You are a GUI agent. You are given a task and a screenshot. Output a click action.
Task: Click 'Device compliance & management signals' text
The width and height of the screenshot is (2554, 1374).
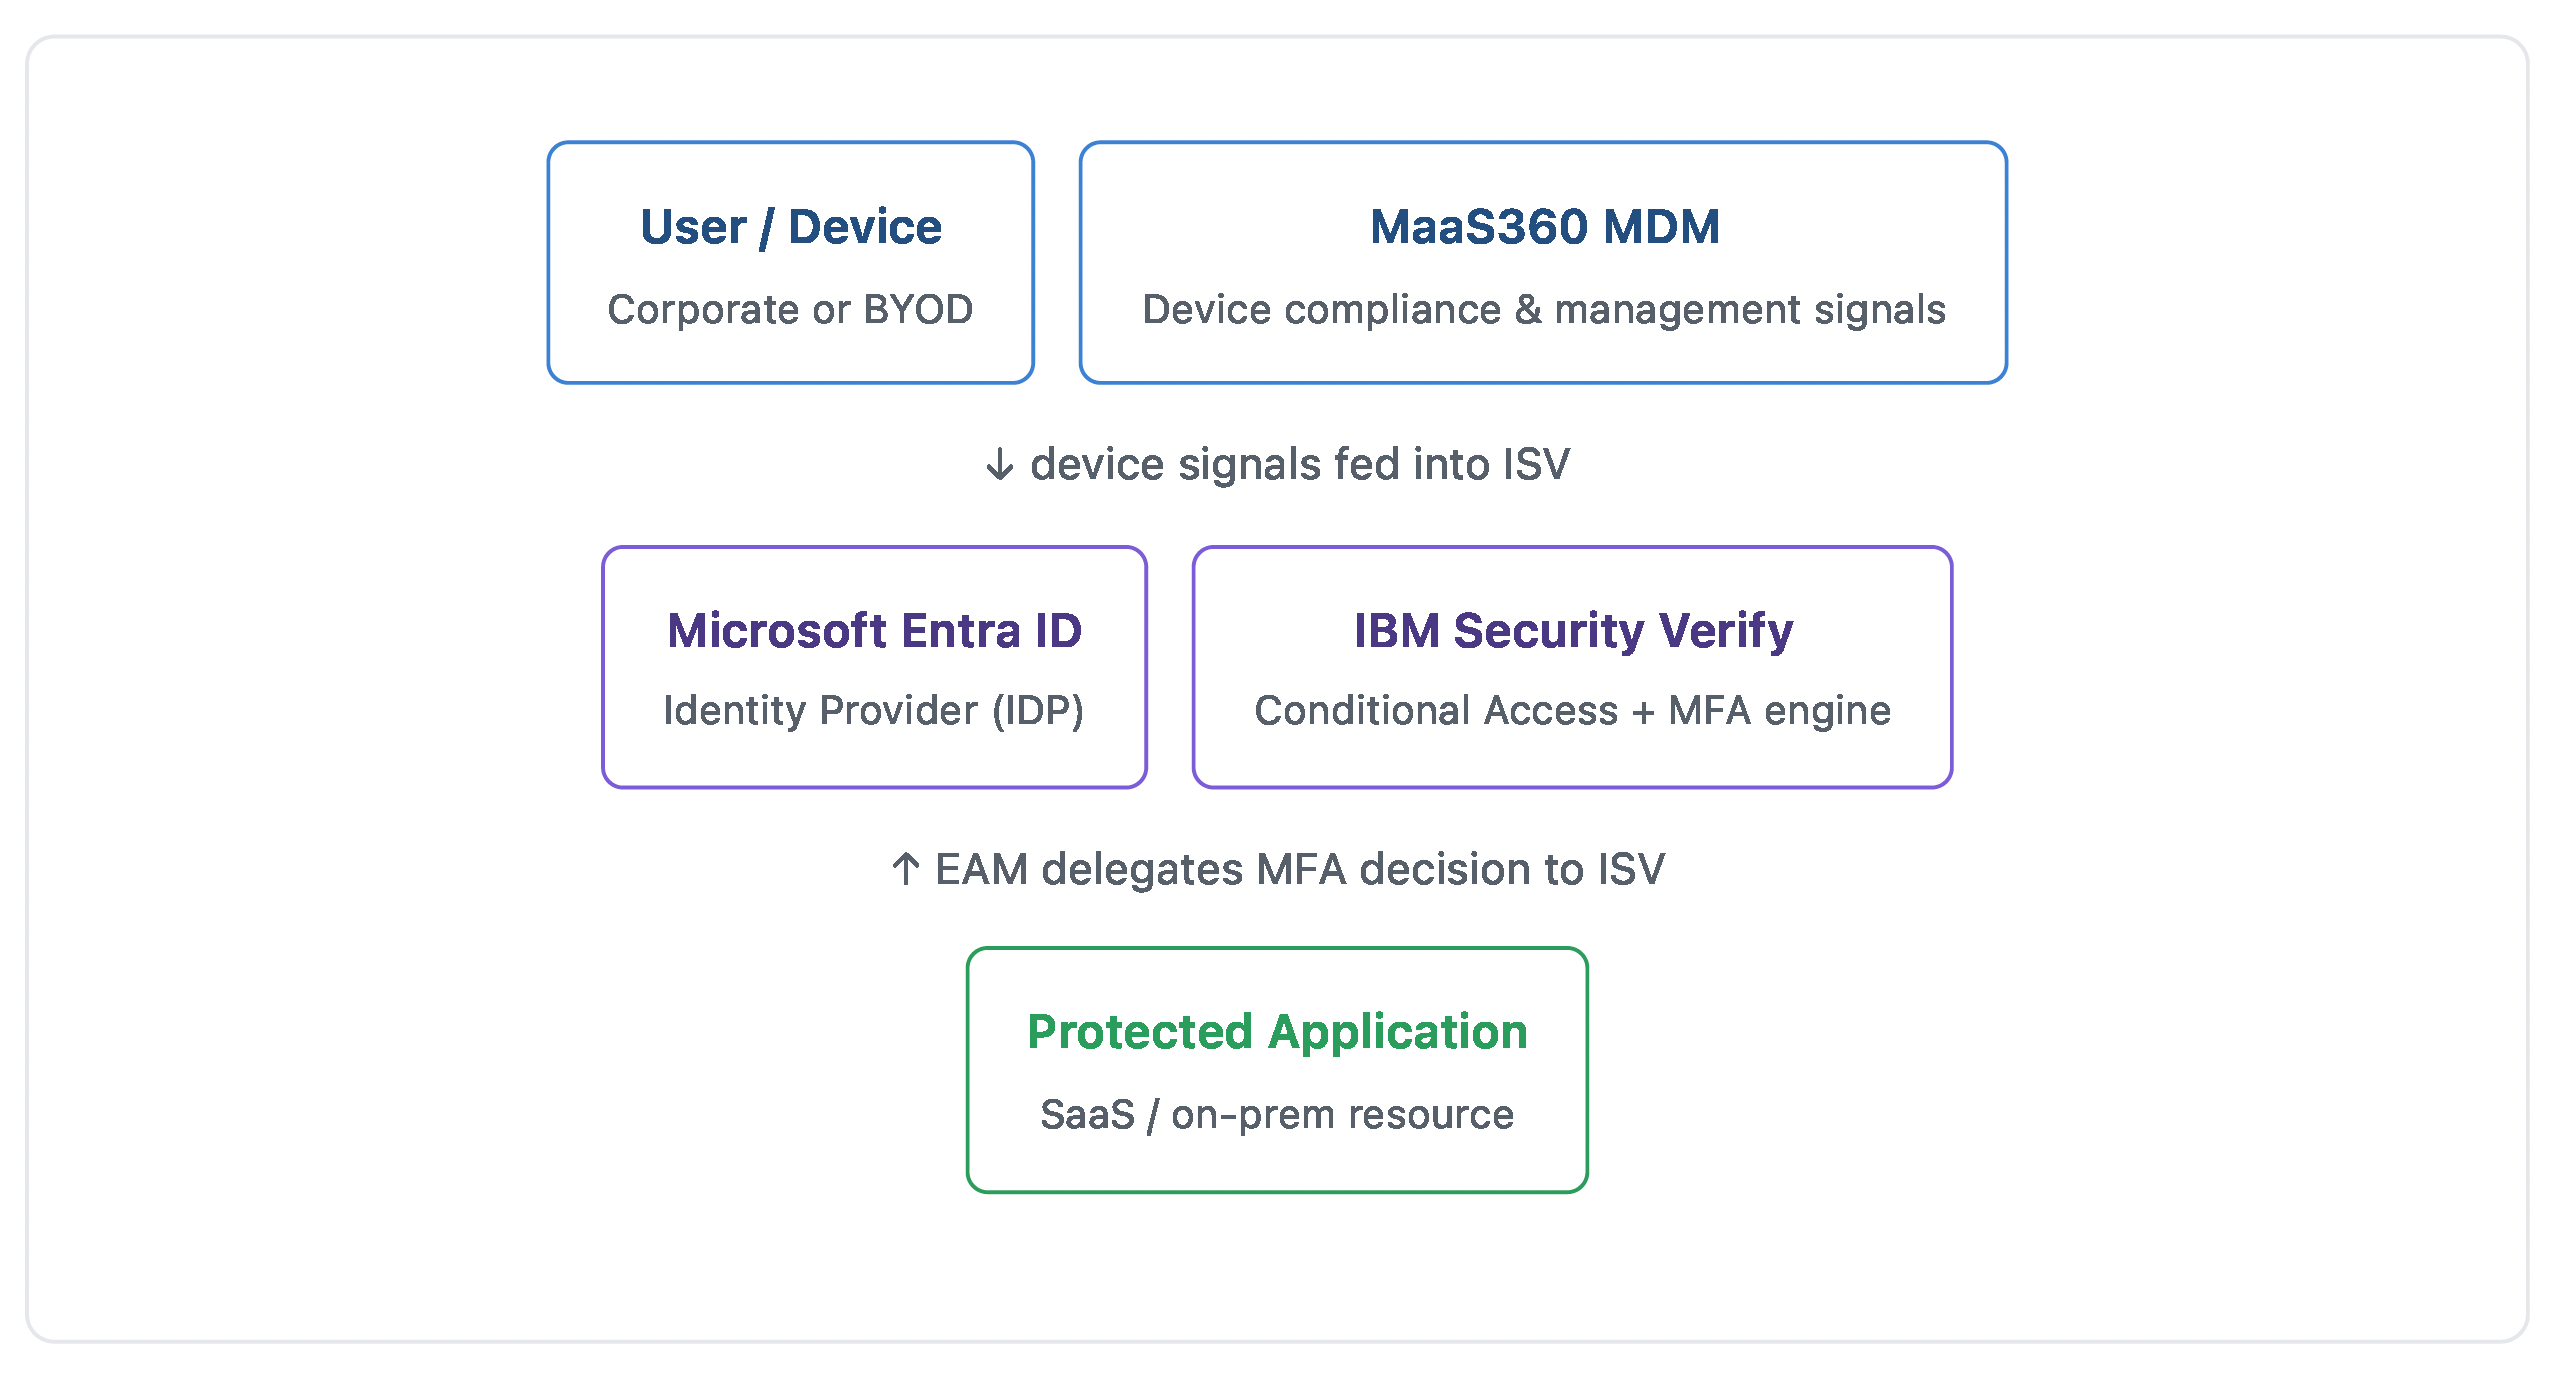point(1544,310)
